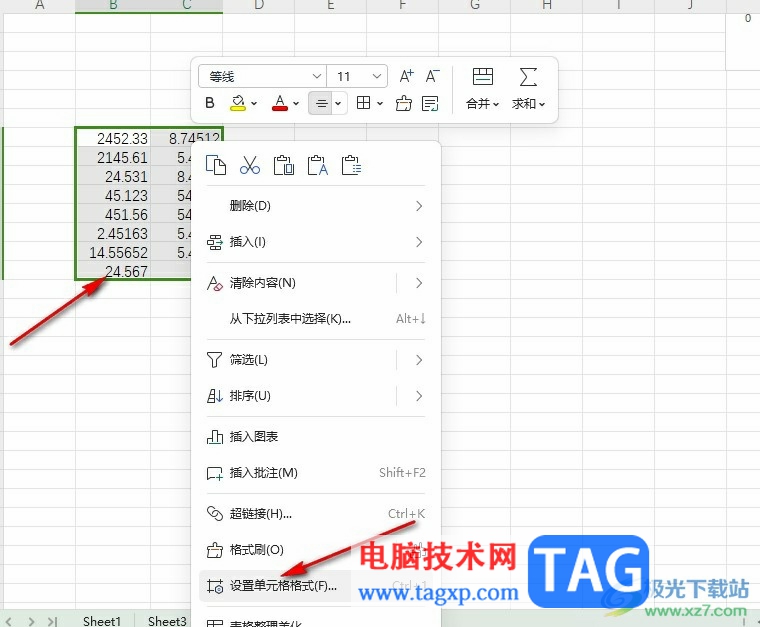Expand the 筛选 submenu arrow
760x627 pixels.
tap(419, 360)
